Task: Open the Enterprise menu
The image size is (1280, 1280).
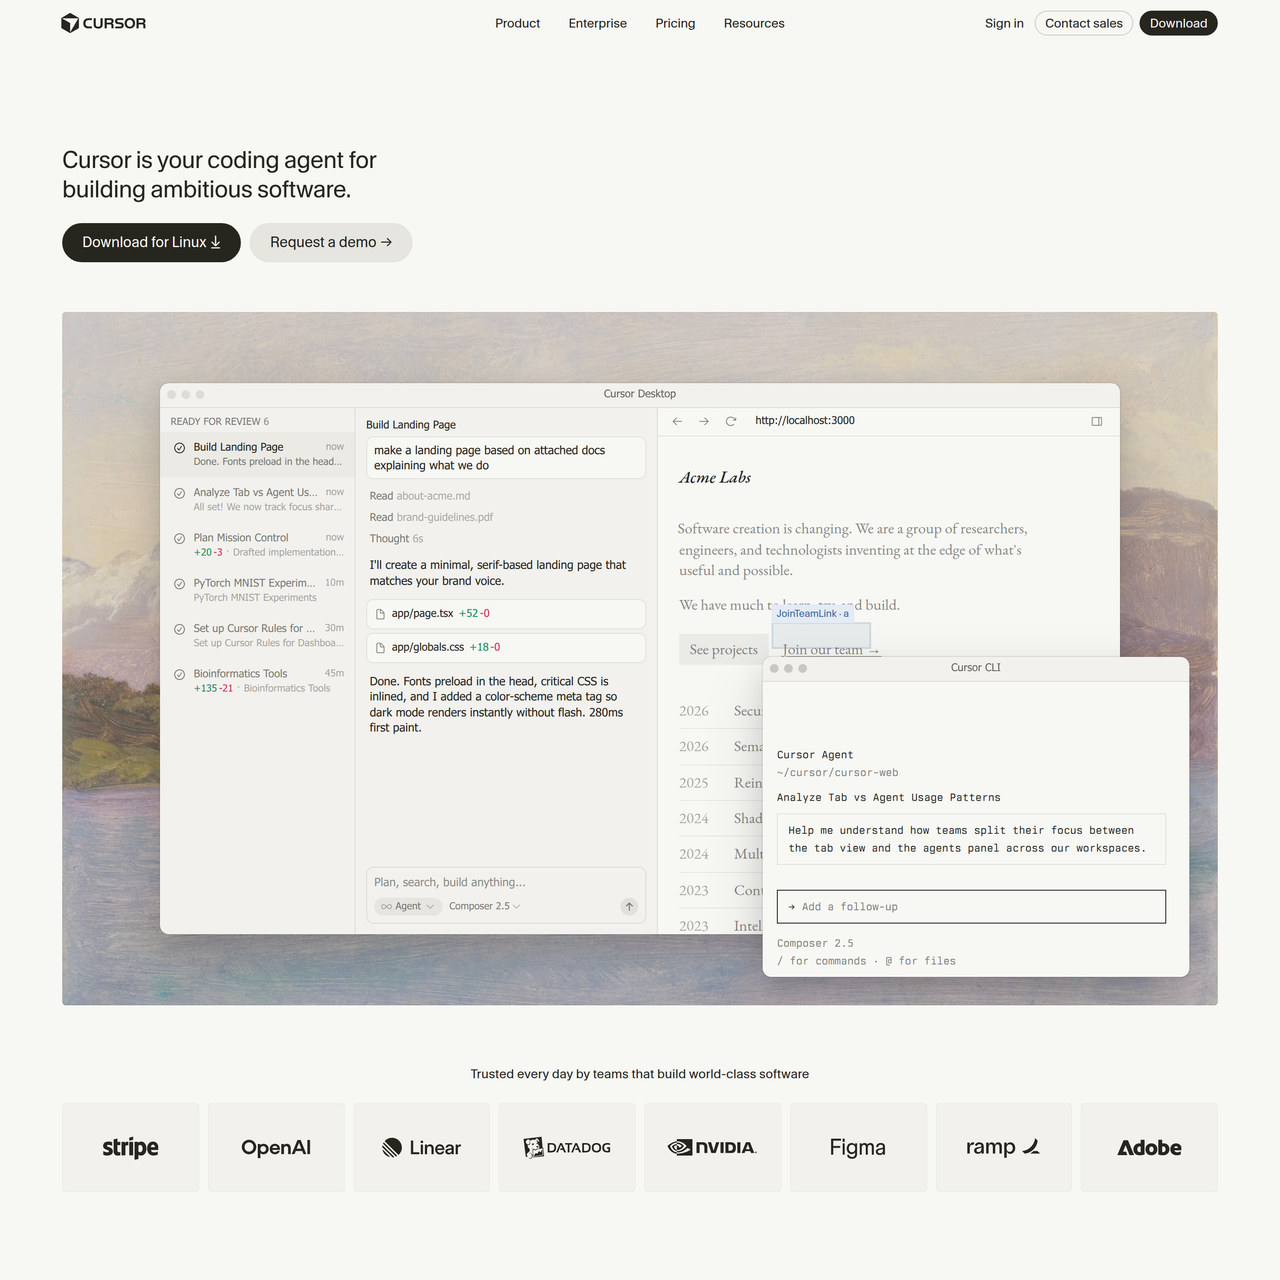Action: click(x=597, y=23)
